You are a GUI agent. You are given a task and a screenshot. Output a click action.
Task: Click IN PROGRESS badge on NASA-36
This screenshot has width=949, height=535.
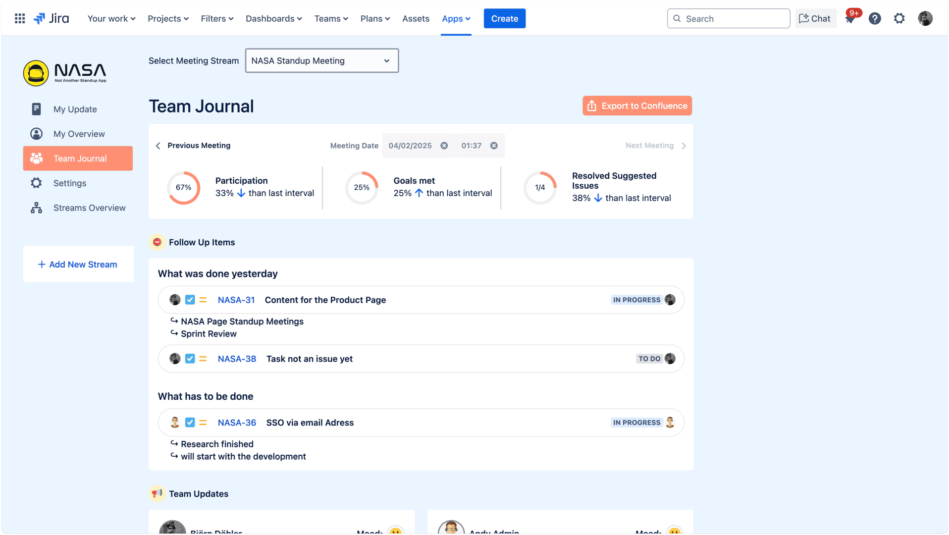[x=636, y=422]
